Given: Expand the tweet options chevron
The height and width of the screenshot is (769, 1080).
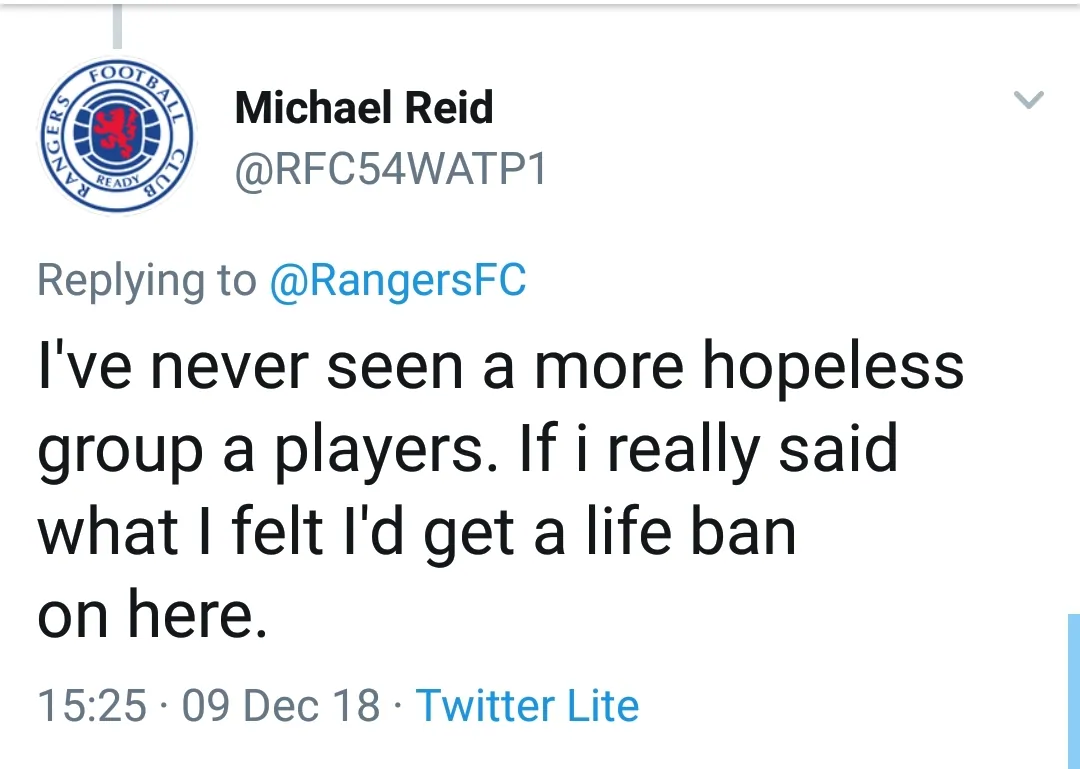Looking at the screenshot, I should pyautogui.click(x=1028, y=99).
